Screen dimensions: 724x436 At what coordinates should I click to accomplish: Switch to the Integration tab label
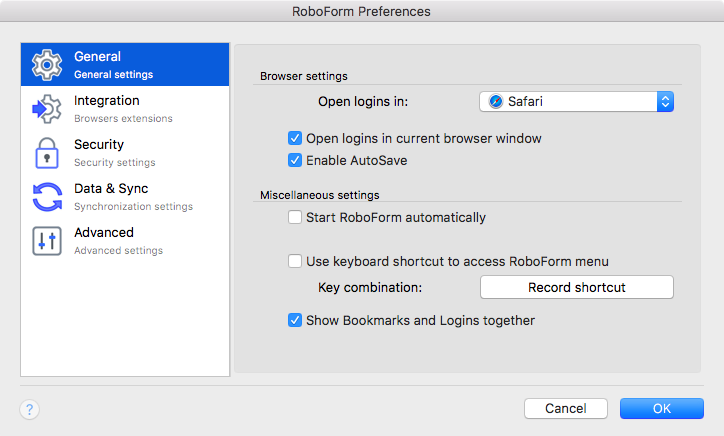[x=107, y=100]
